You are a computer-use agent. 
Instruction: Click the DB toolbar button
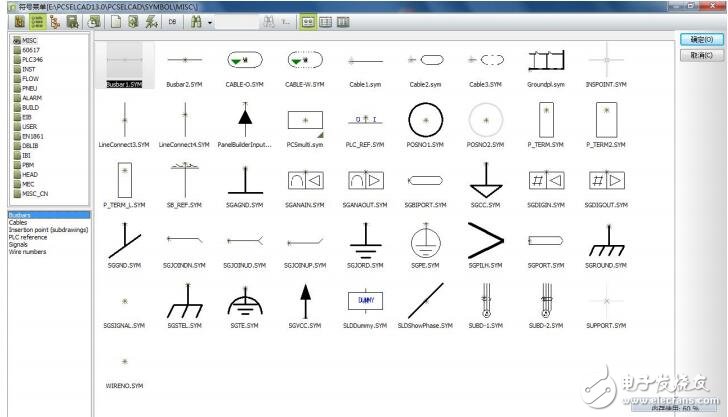tap(172, 20)
